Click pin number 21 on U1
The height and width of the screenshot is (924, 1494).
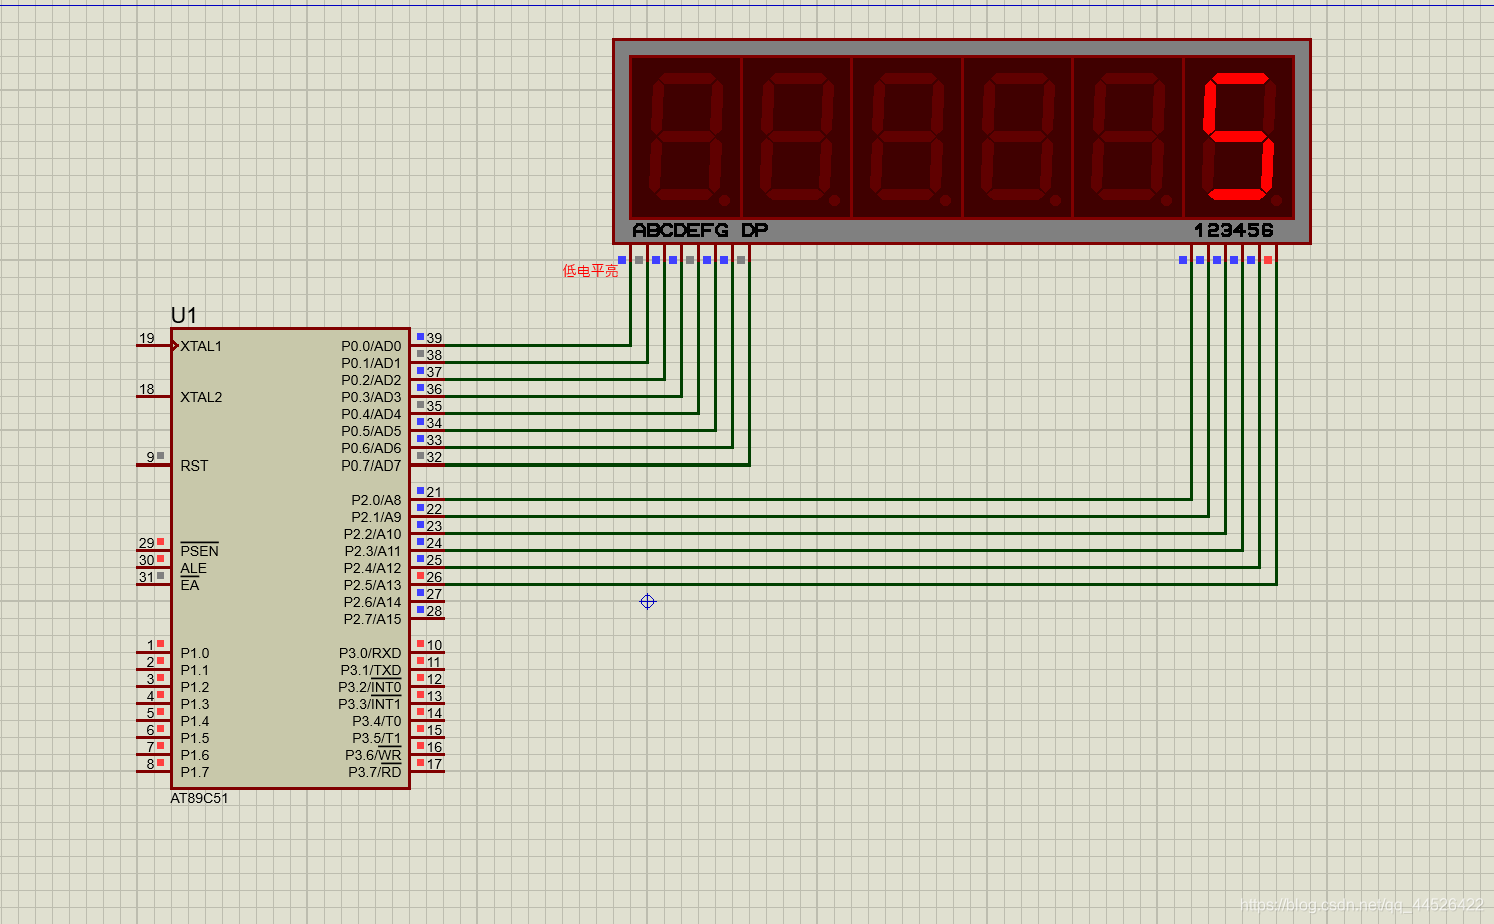[434, 492]
